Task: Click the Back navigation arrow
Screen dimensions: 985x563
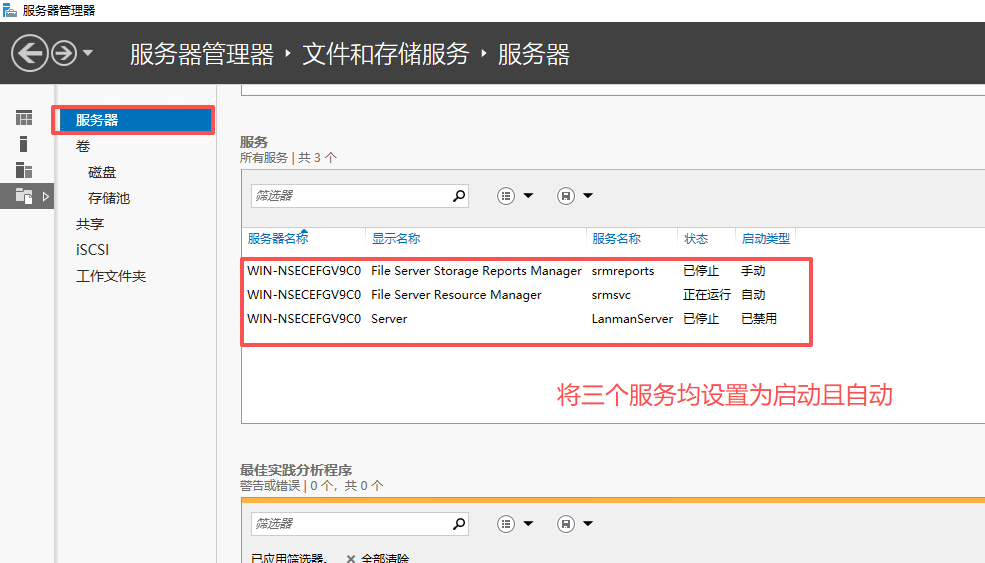Action: pyautogui.click(x=30, y=53)
